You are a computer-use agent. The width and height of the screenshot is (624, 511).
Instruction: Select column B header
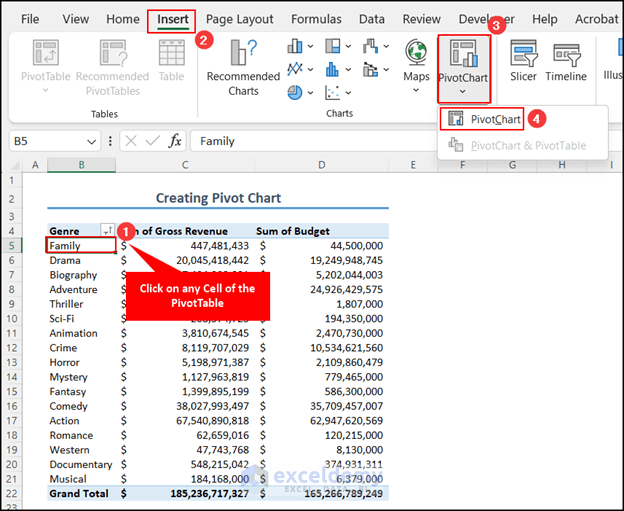coord(82,165)
